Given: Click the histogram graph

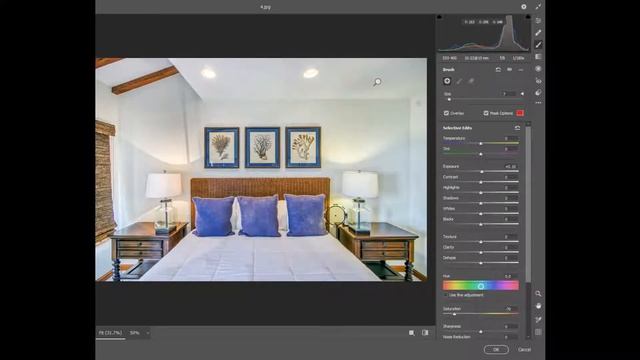Looking at the screenshot, I should pos(484,33).
